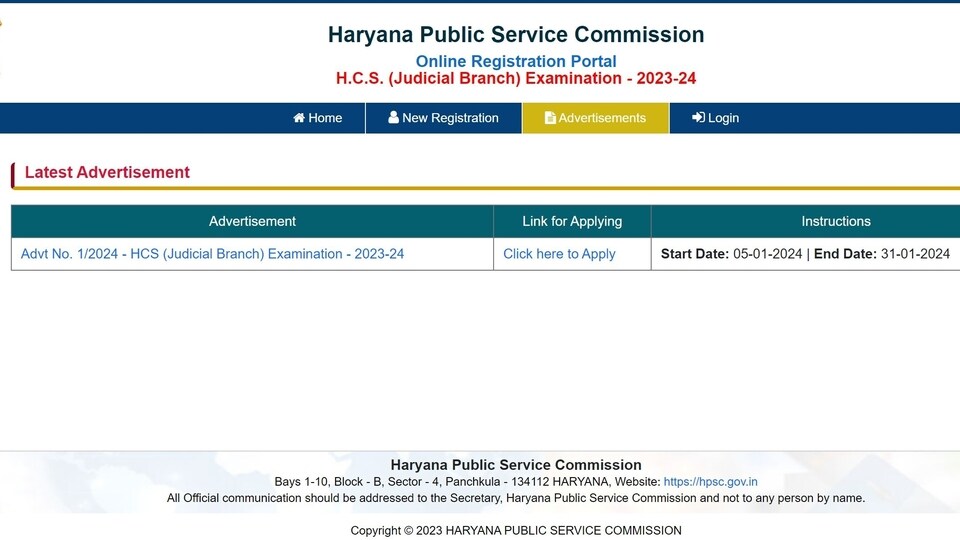Click the 'Click here to Apply' link
Viewport: 960px width, 540px height.
pos(559,253)
